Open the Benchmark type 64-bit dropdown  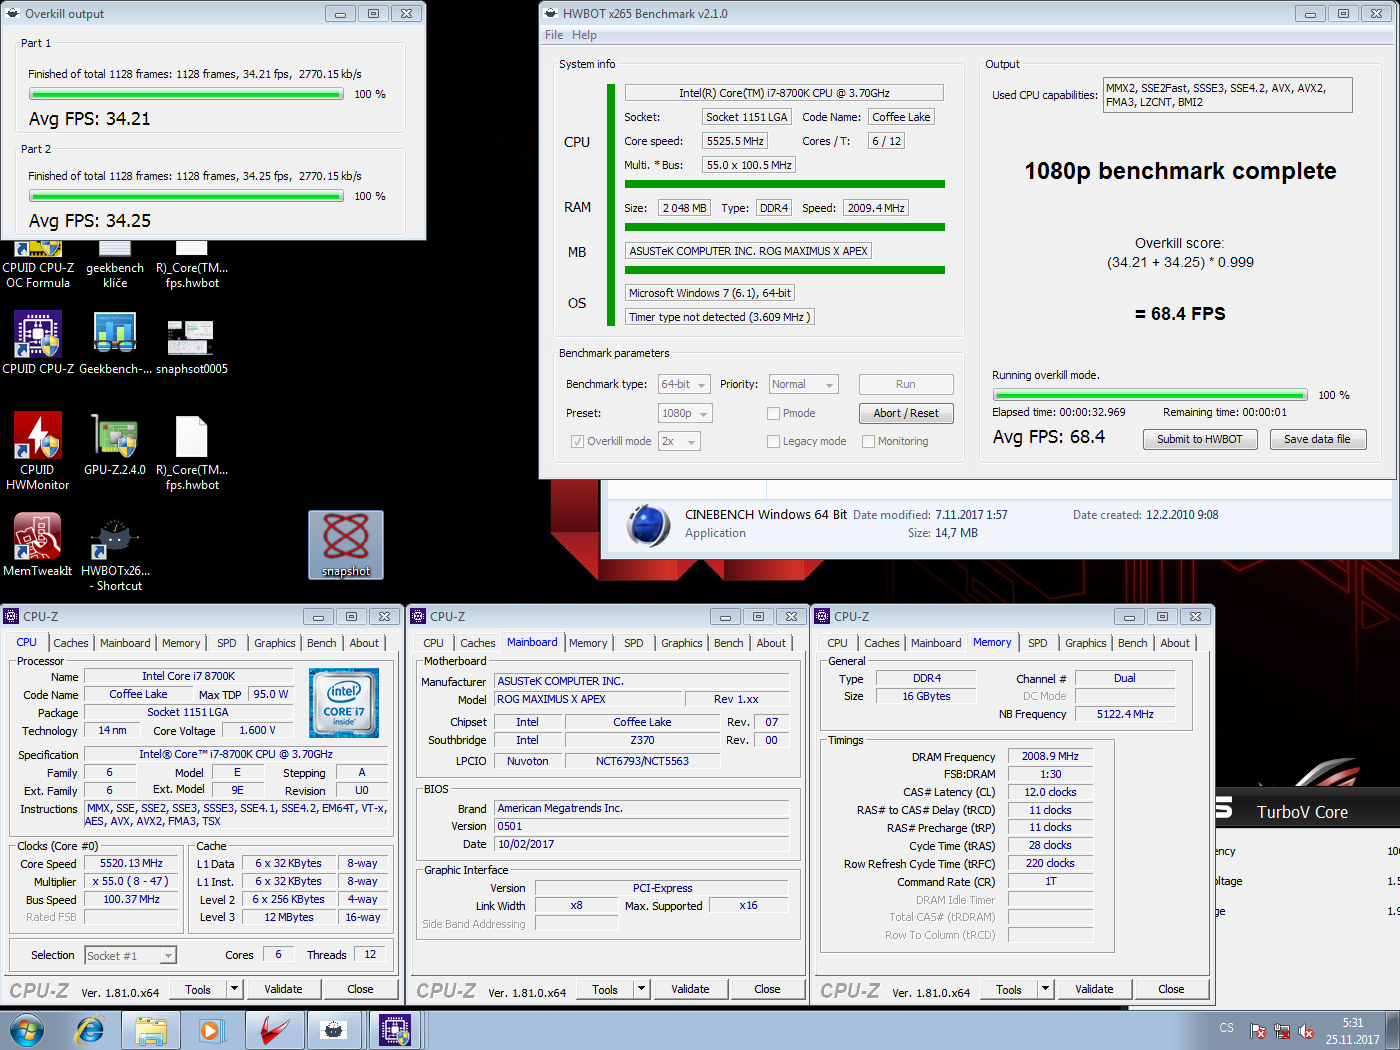tap(684, 384)
